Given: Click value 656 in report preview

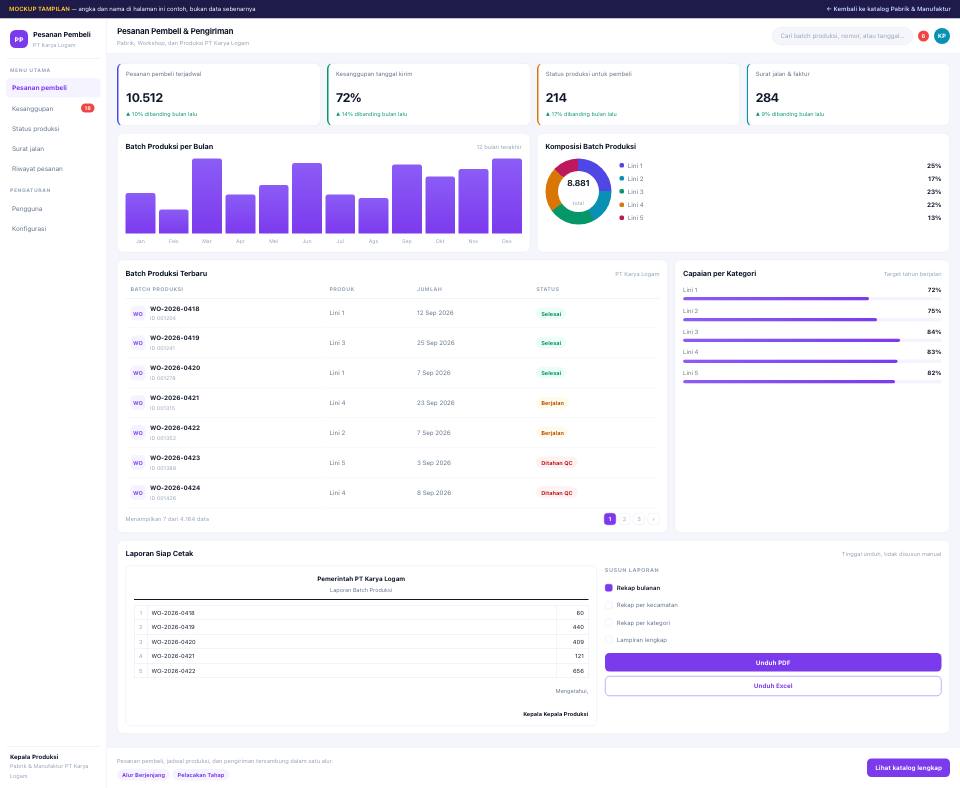Looking at the screenshot, I should click(578, 671).
